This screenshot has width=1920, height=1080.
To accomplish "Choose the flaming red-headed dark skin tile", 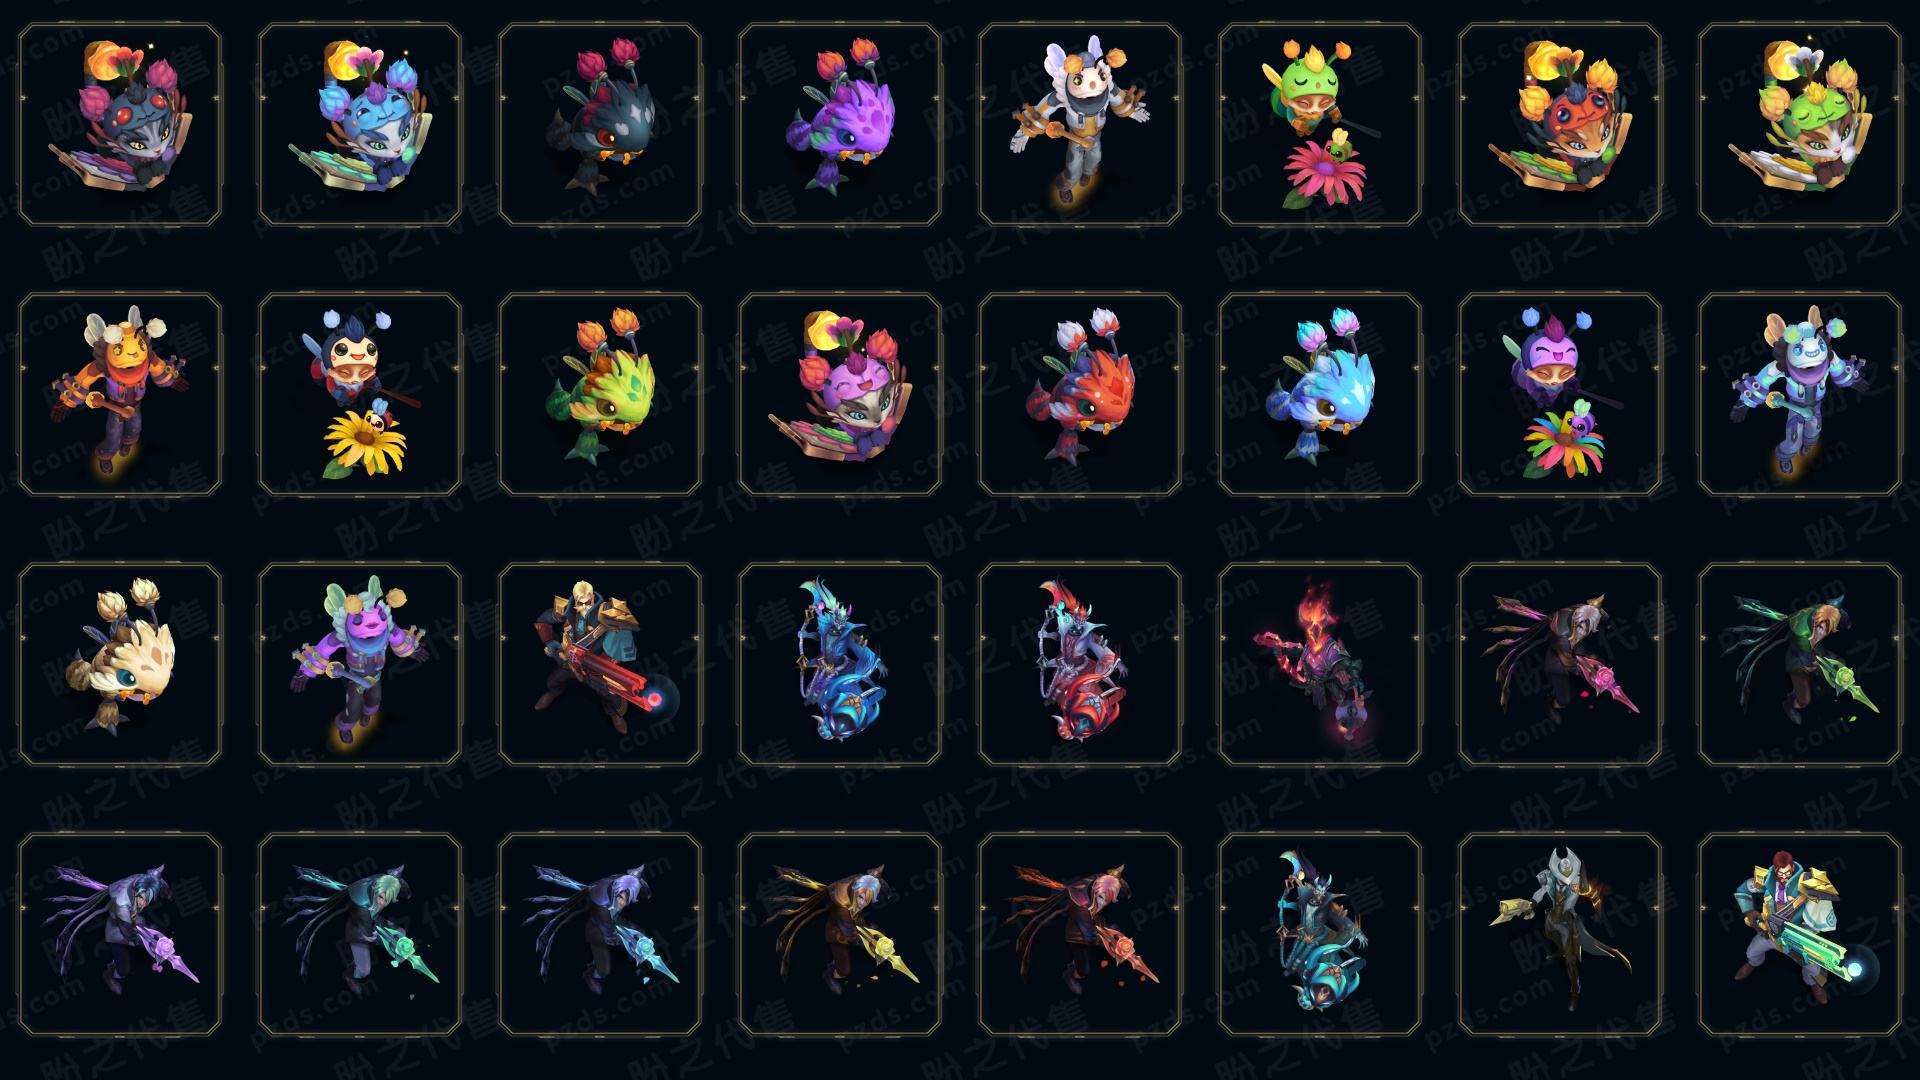I will [1320, 664].
